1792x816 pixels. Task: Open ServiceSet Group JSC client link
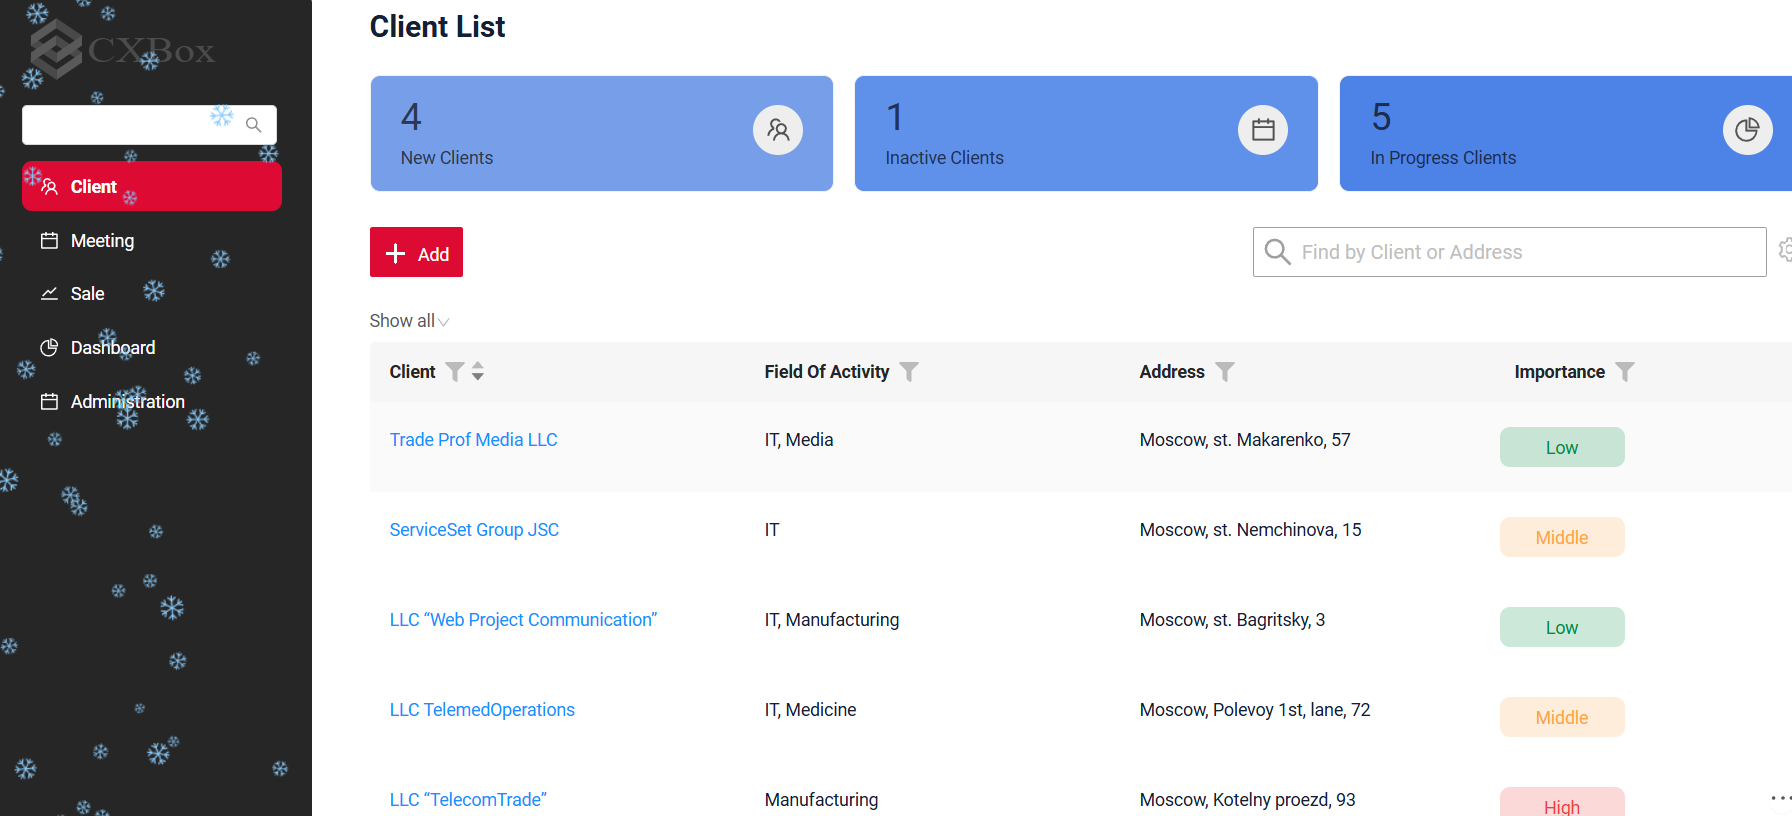(474, 530)
